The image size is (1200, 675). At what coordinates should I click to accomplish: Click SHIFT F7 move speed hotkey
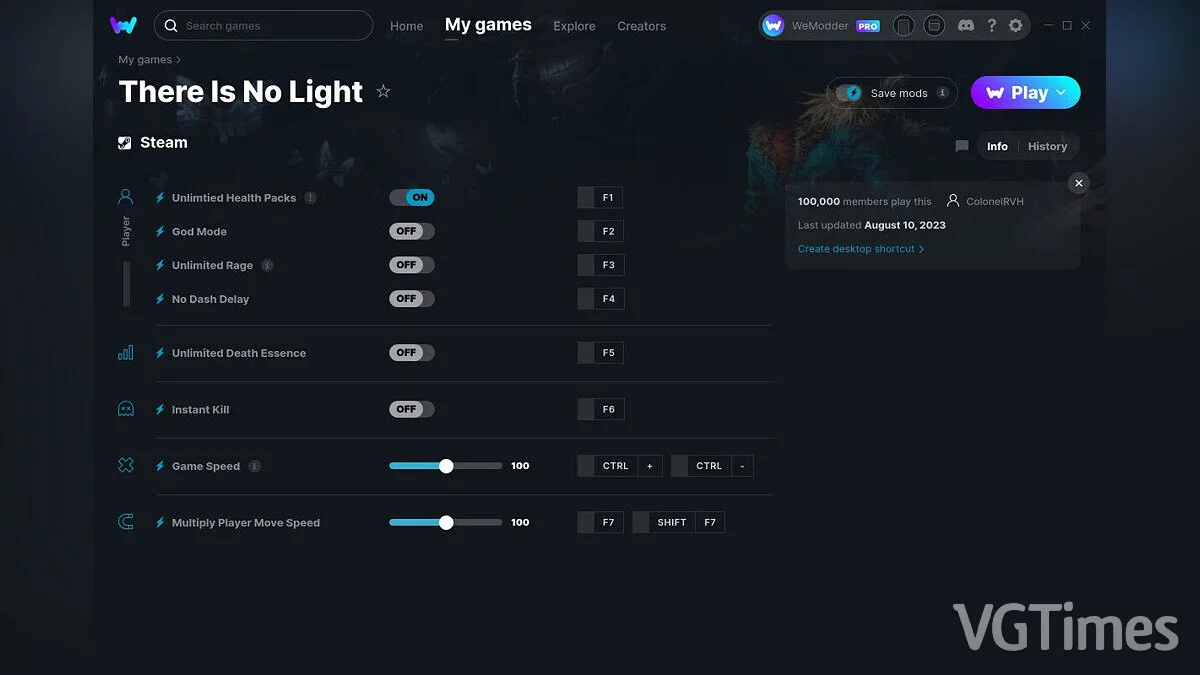pyautogui.click(x=679, y=522)
